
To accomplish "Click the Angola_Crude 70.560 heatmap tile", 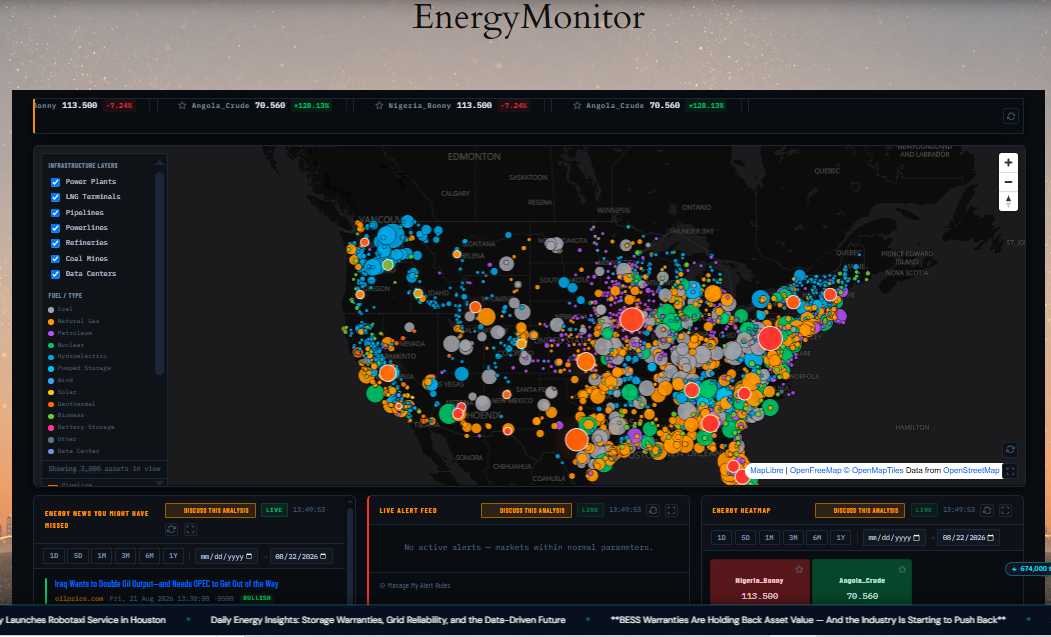I will (861, 581).
